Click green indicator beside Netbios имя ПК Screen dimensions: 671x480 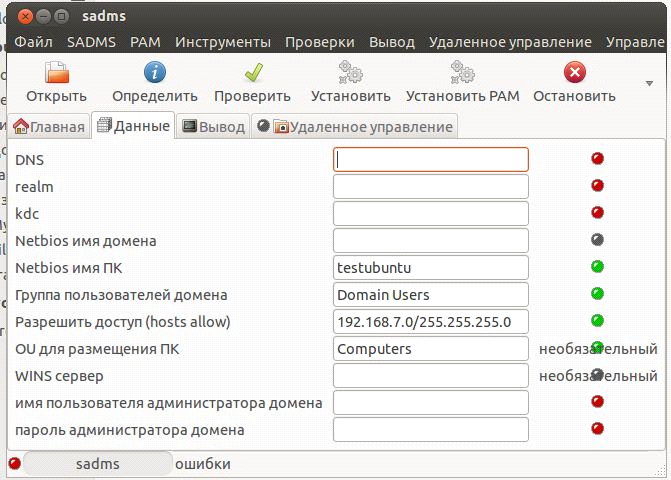[597, 267]
